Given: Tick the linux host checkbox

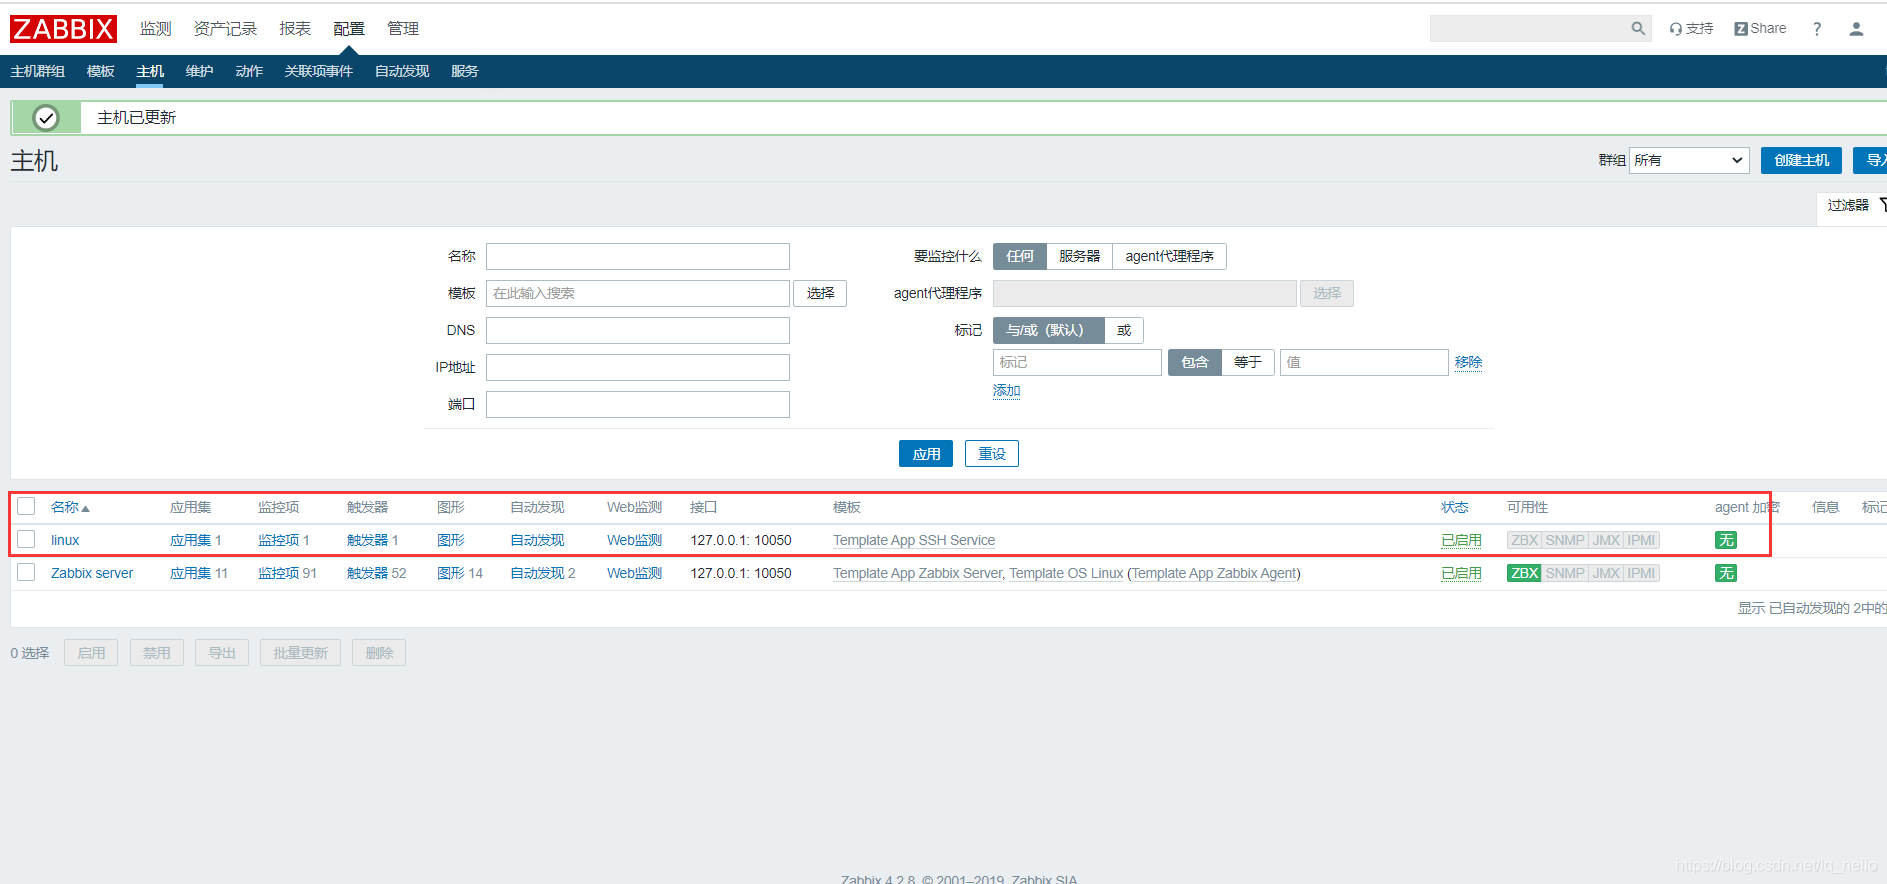Looking at the screenshot, I should [26, 539].
